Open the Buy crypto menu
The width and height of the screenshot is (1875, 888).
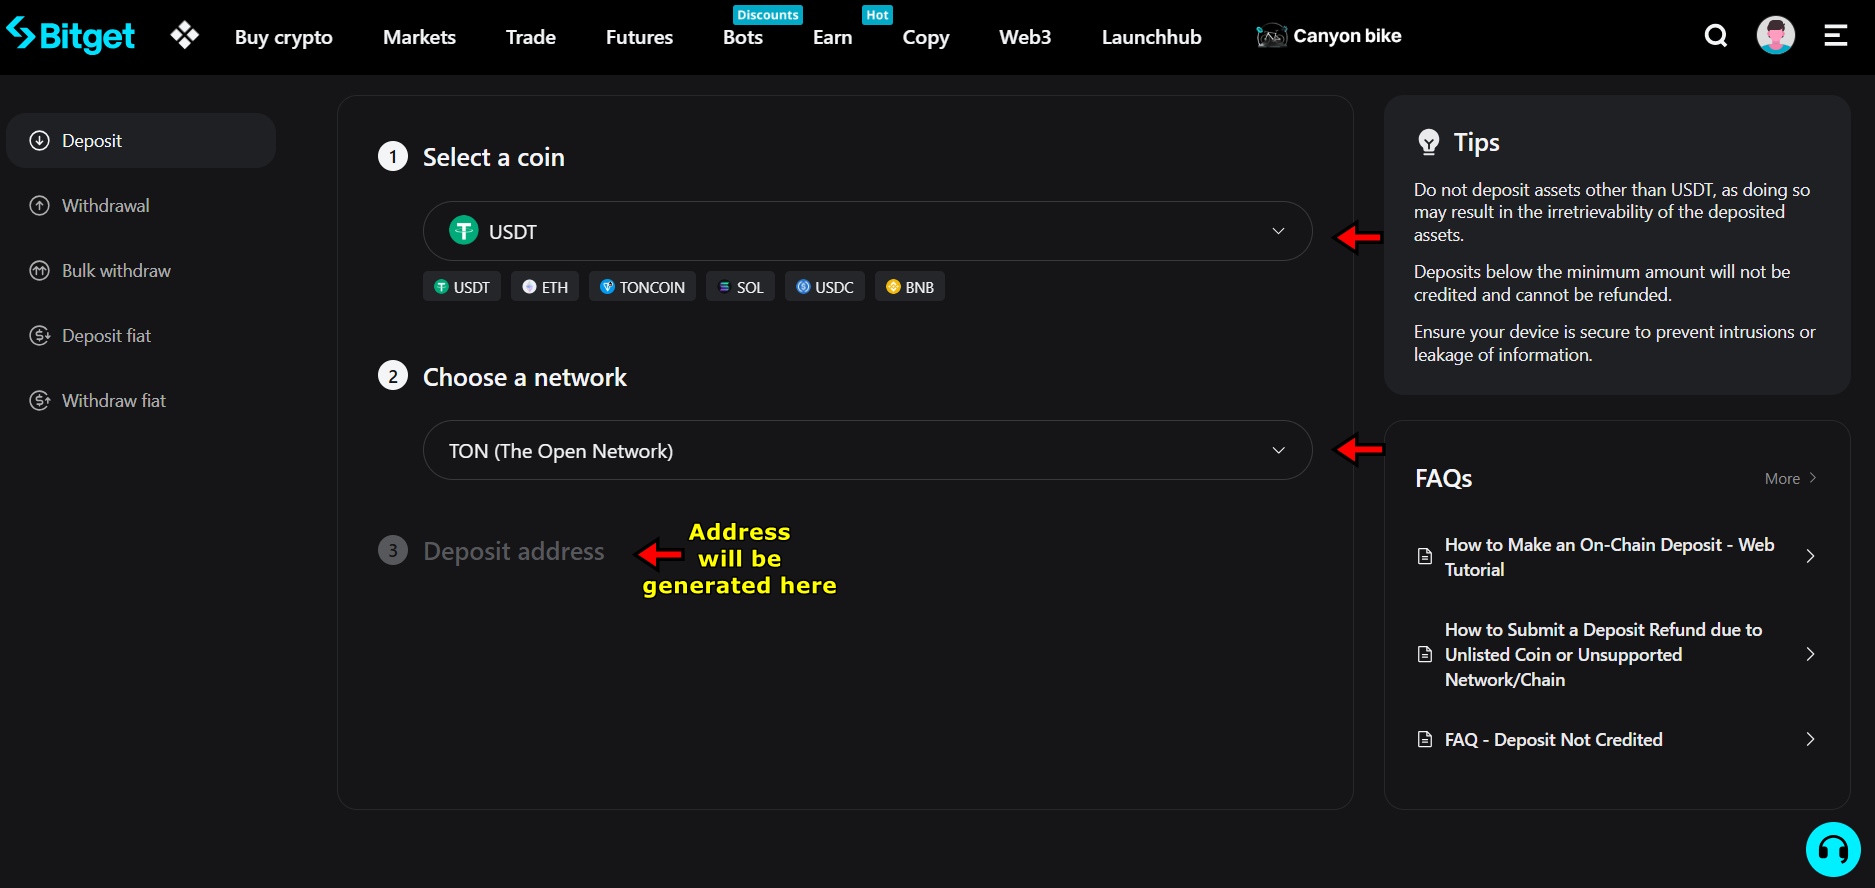tap(284, 37)
